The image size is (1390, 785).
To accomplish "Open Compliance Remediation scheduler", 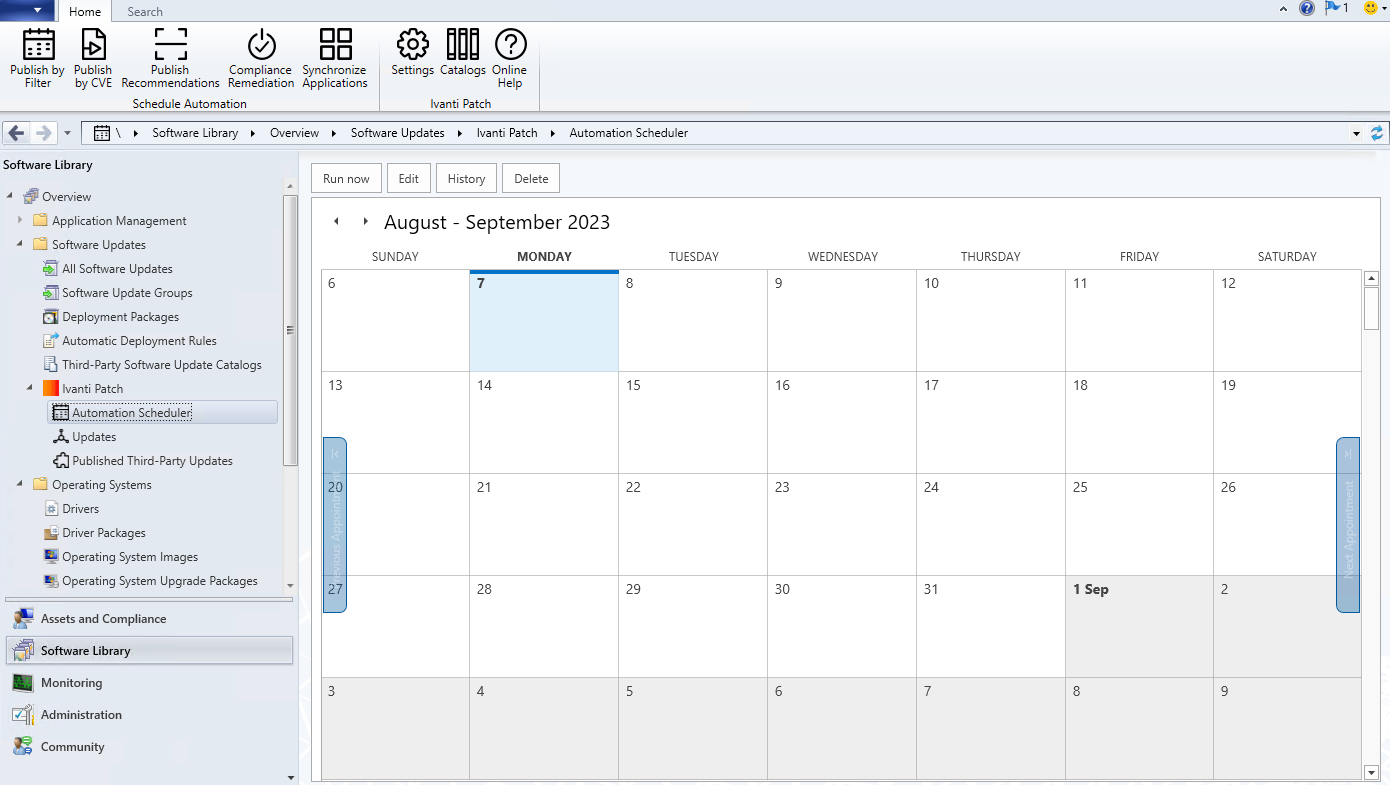I will pyautogui.click(x=261, y=45).
